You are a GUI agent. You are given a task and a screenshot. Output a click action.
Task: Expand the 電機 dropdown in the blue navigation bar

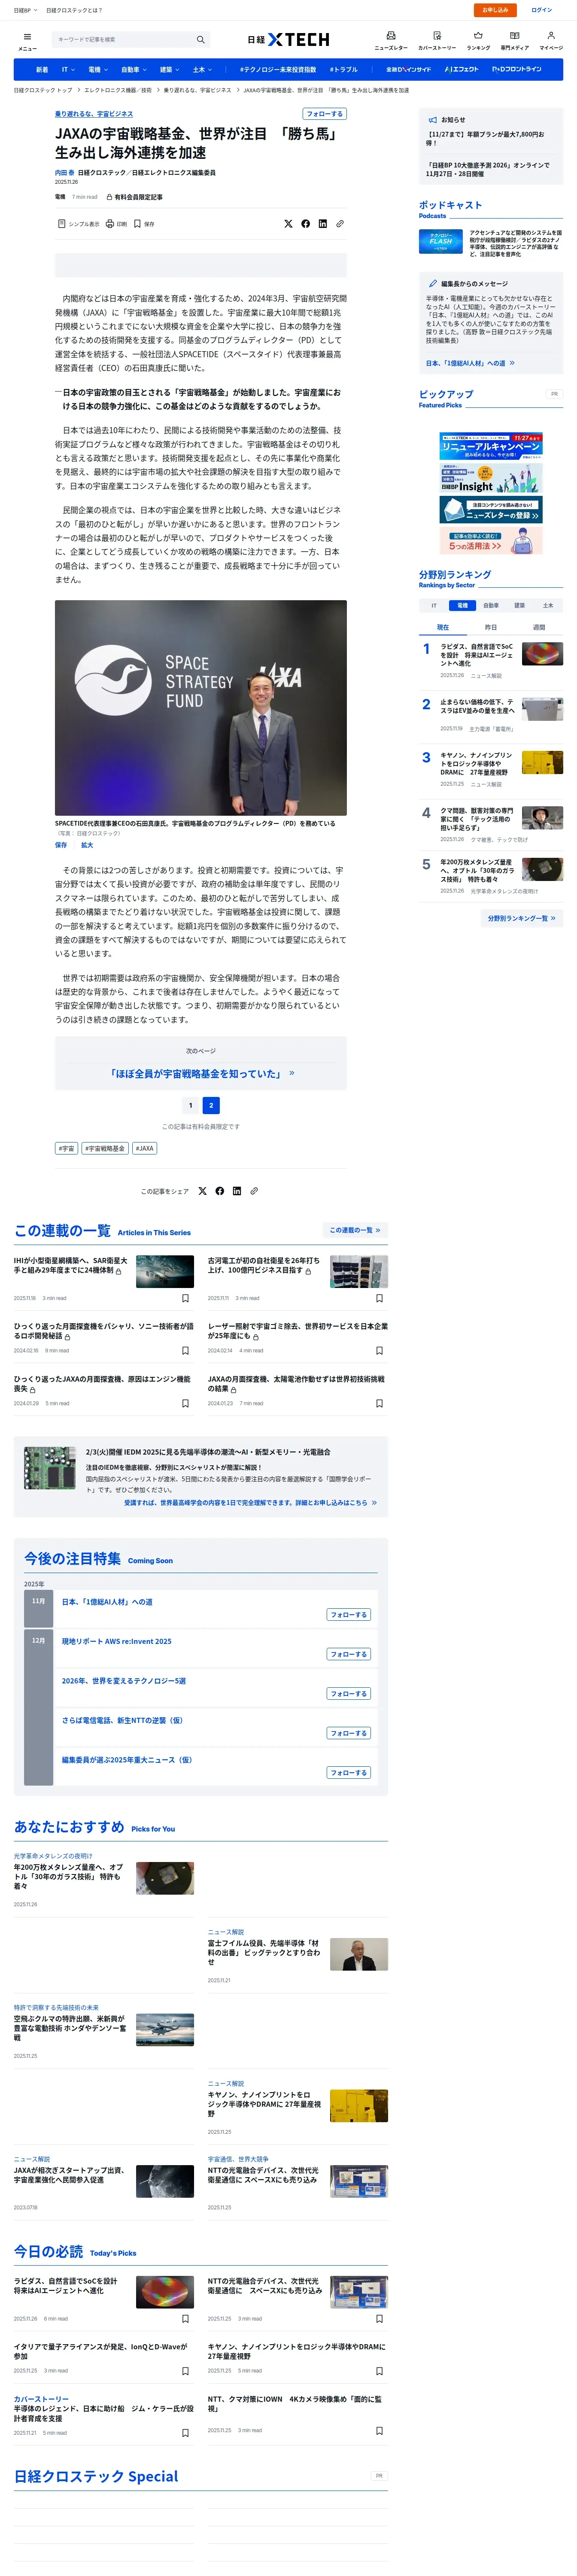pyautogui.click(x=97, y=70)
